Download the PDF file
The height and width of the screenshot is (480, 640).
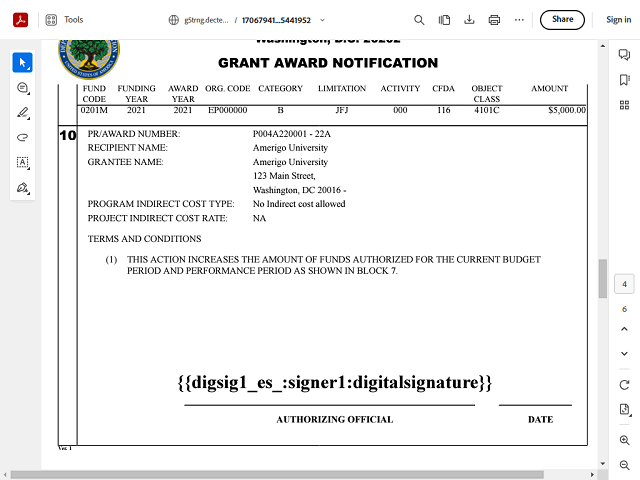(469, 20)
